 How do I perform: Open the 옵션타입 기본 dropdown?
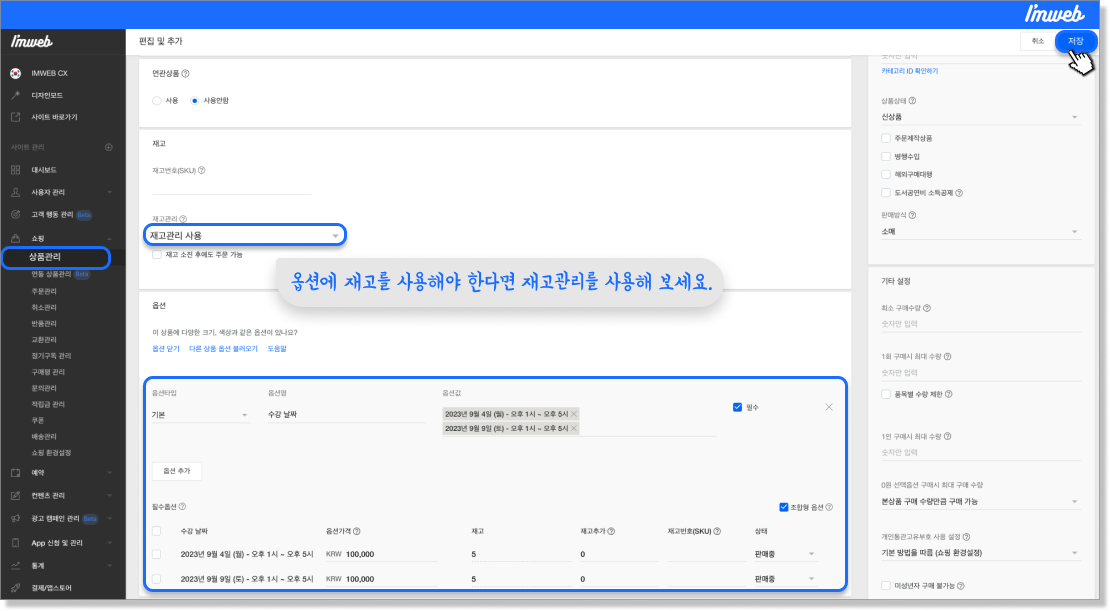[x=199, y=415]
